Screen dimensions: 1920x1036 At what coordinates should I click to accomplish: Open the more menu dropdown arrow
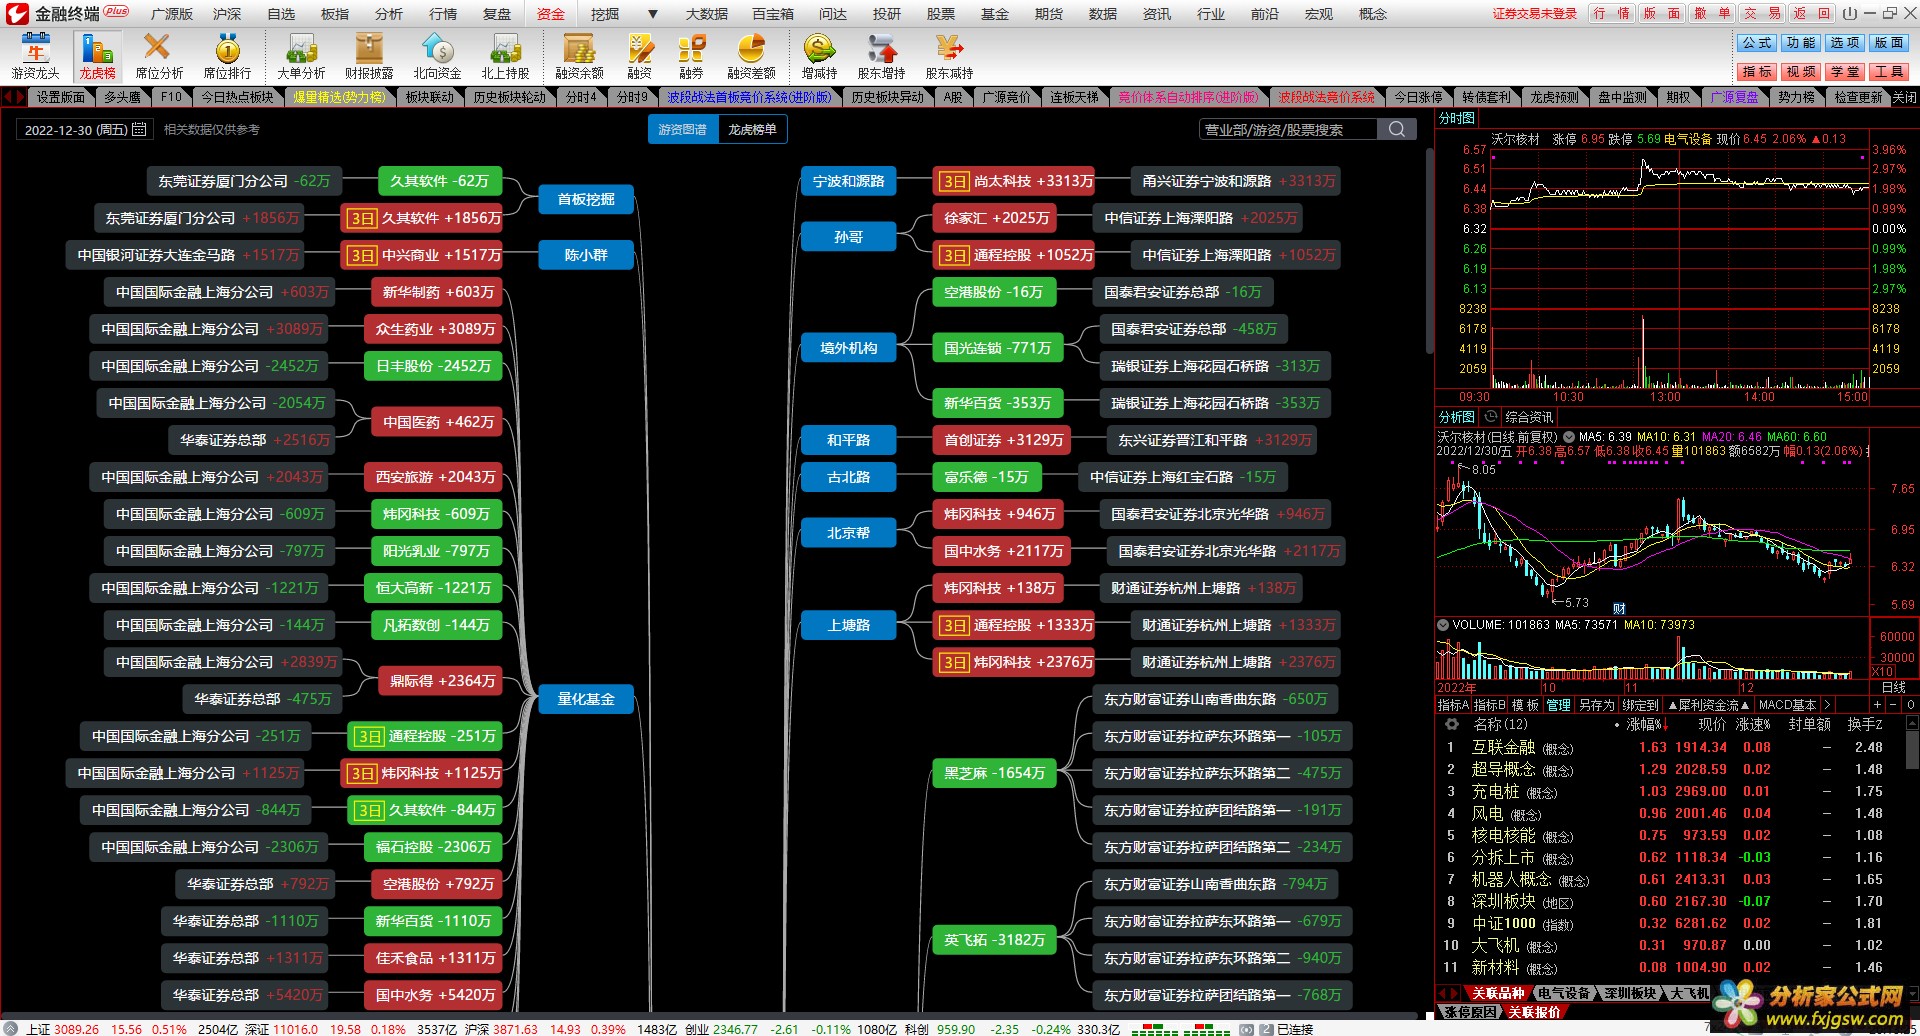coord(653,14)
